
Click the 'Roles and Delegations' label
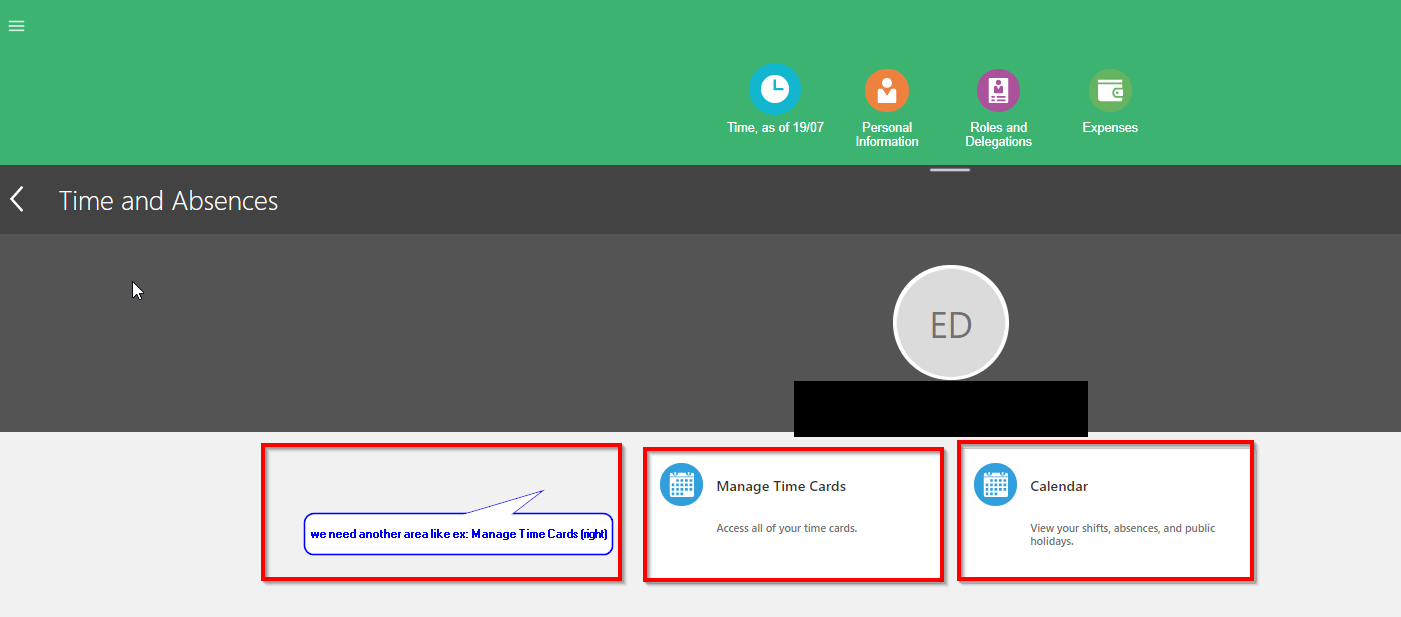998,135
